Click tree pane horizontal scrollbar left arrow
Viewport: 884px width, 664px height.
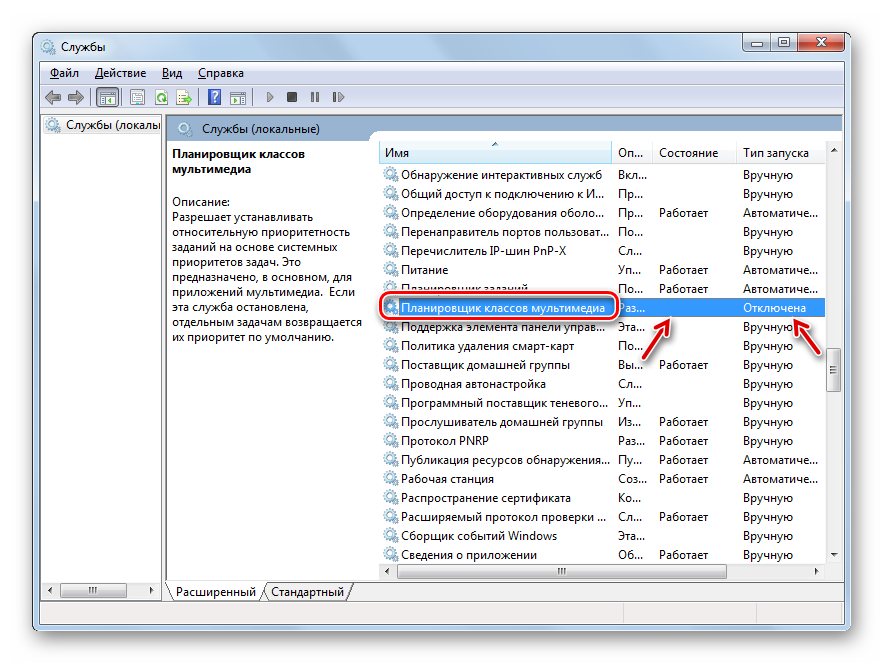(50, 590)
